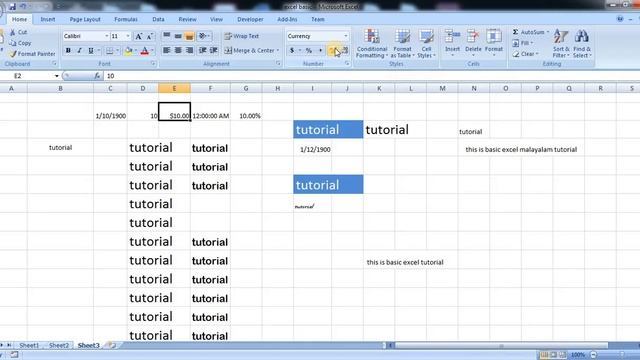
Task: Click the Insert Function fx button
Action: (x=97, y=76)
